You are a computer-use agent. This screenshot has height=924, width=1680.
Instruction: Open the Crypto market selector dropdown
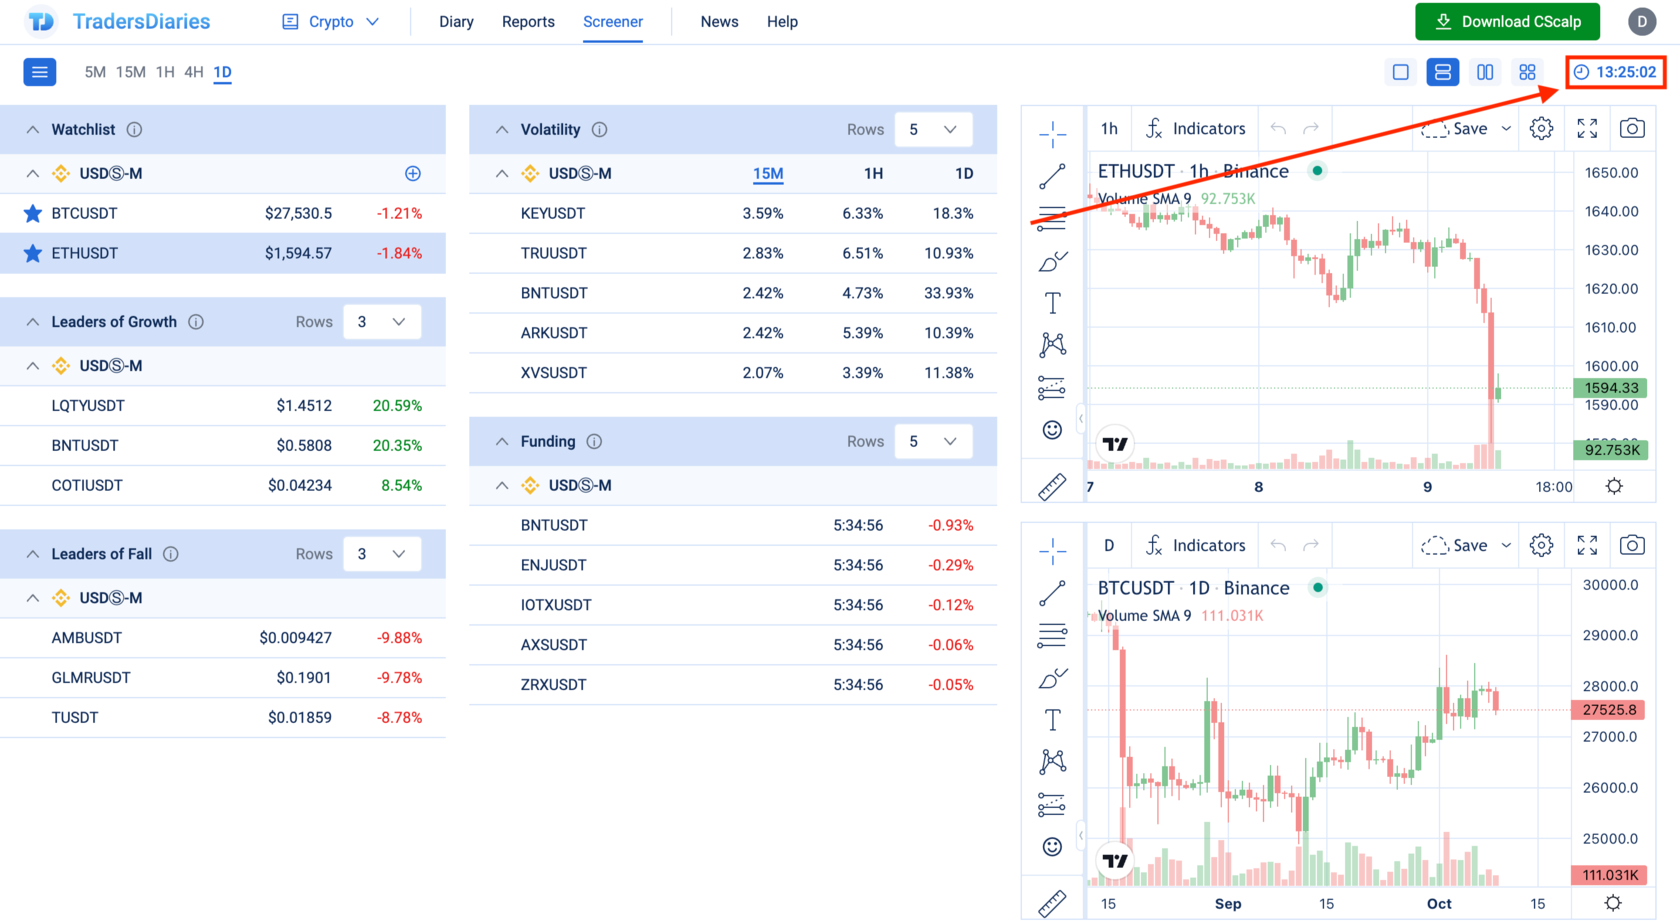coord(330,21)
